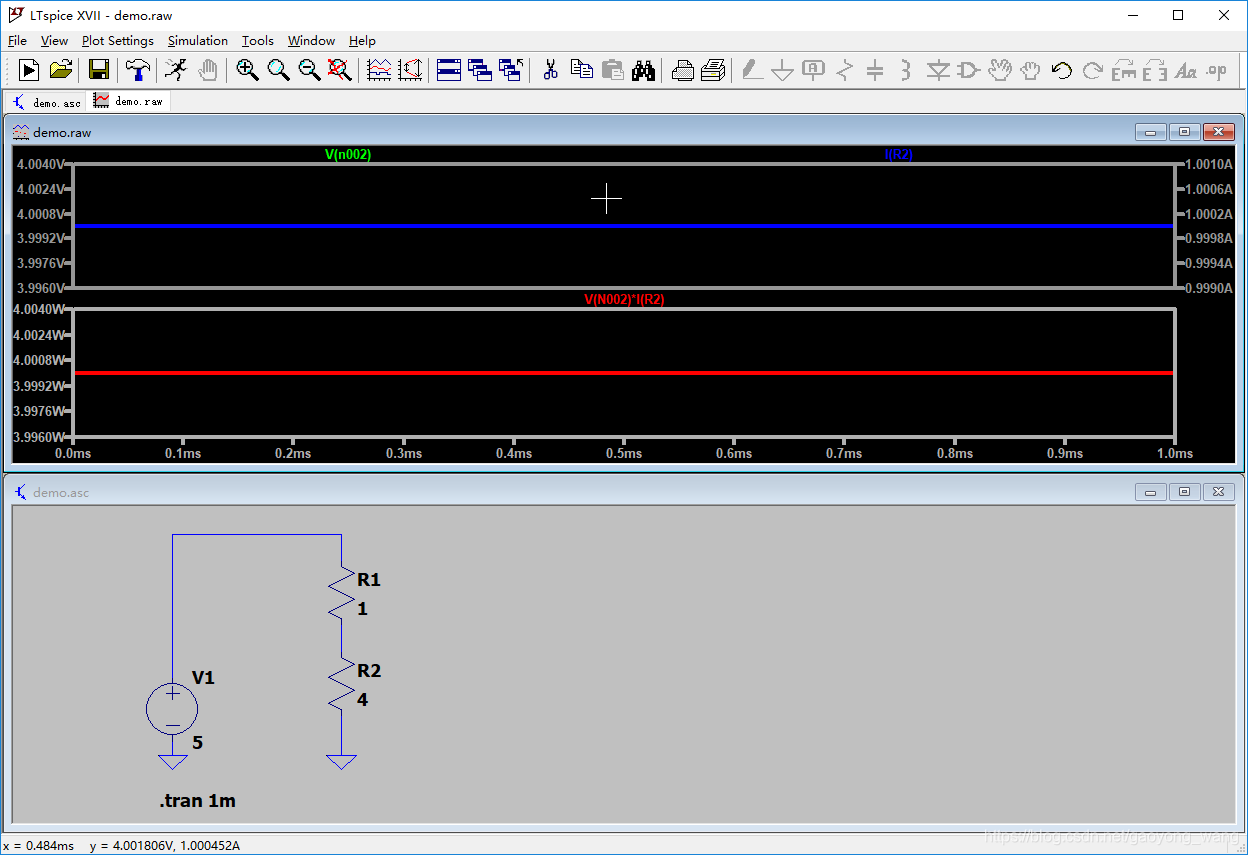Place a ground symbol icon
Viewport: 1248px width, 855px height.
pos(783,69)
